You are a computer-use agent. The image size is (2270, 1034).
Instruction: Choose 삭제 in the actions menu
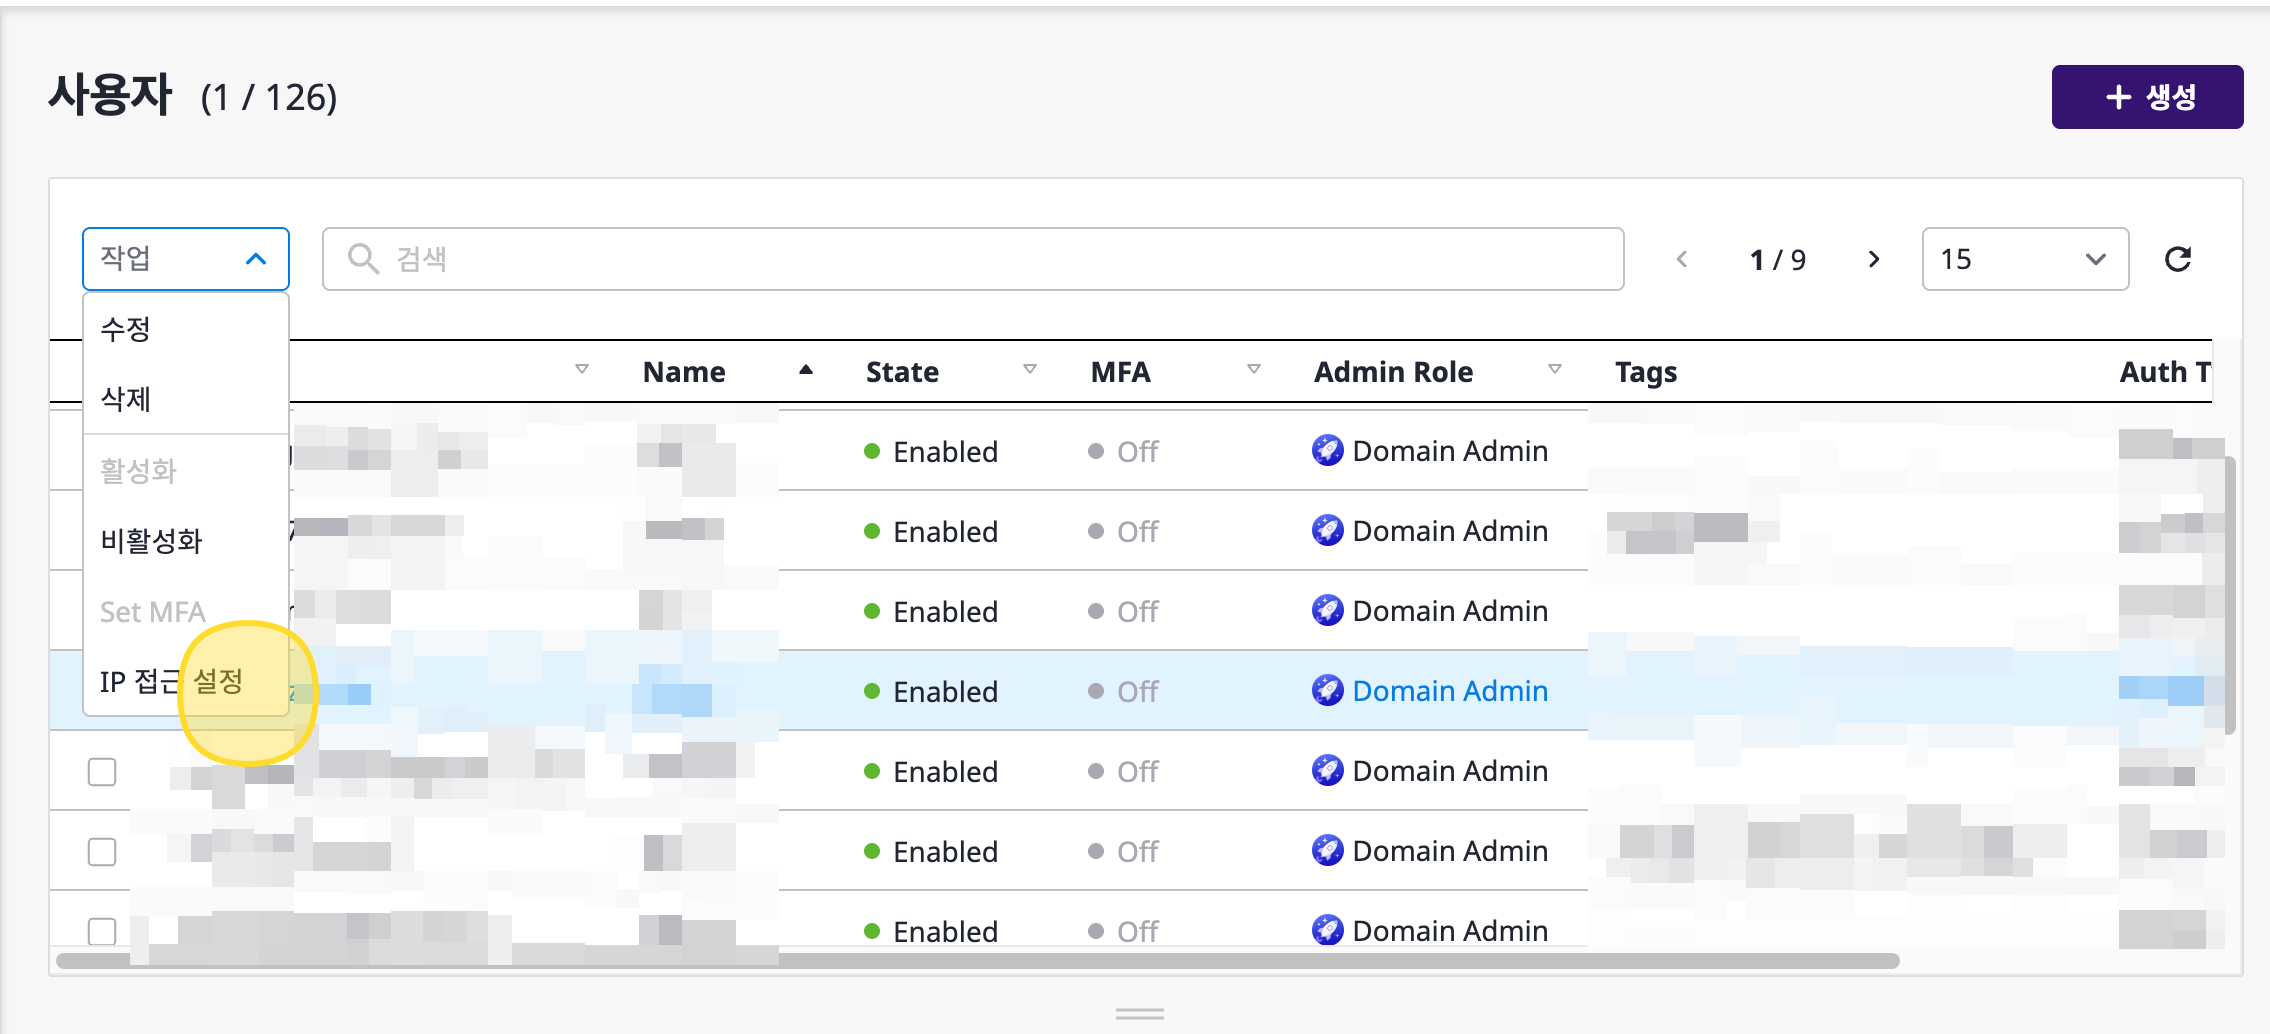tap(126, 399)
